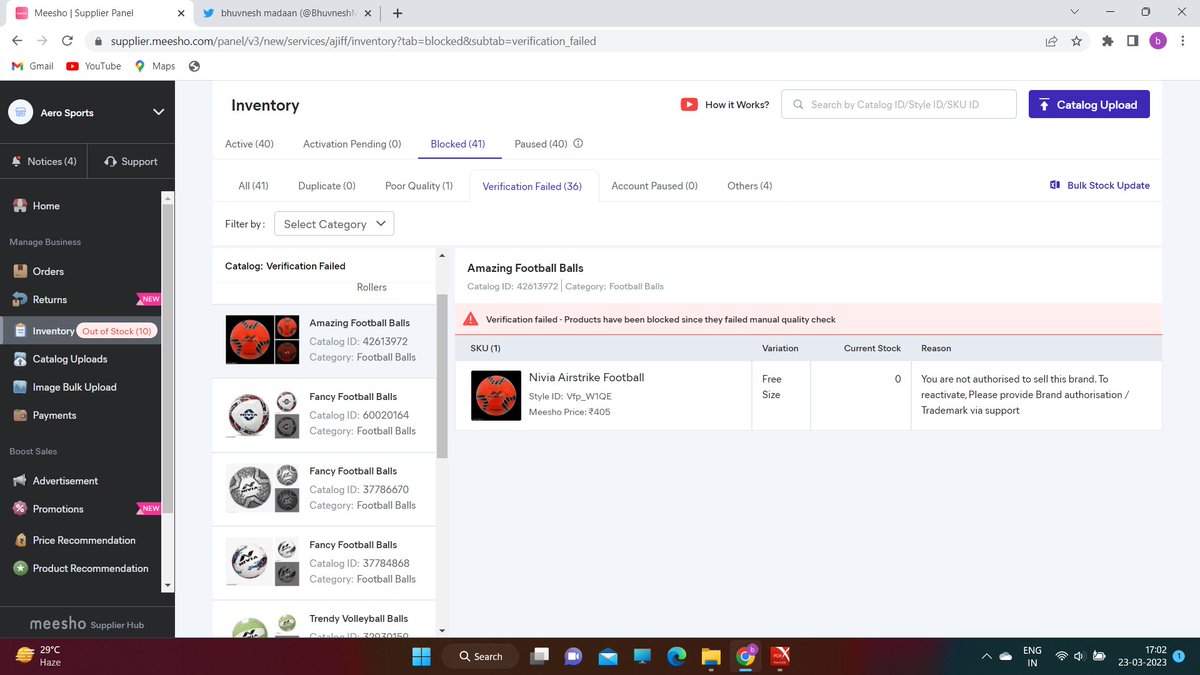Open File Explorer from the taskbar

(x=710, y=656)
